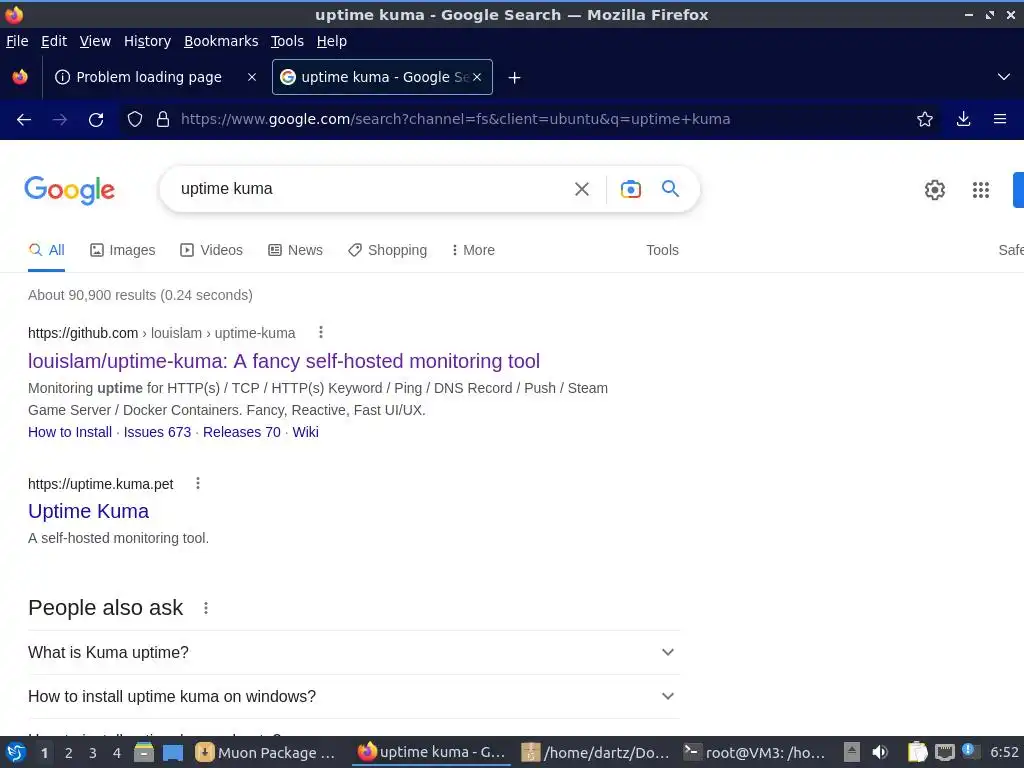Open the Issues 673 sublink
This screenshot has height=768, width=1024.
pos(157,432)
